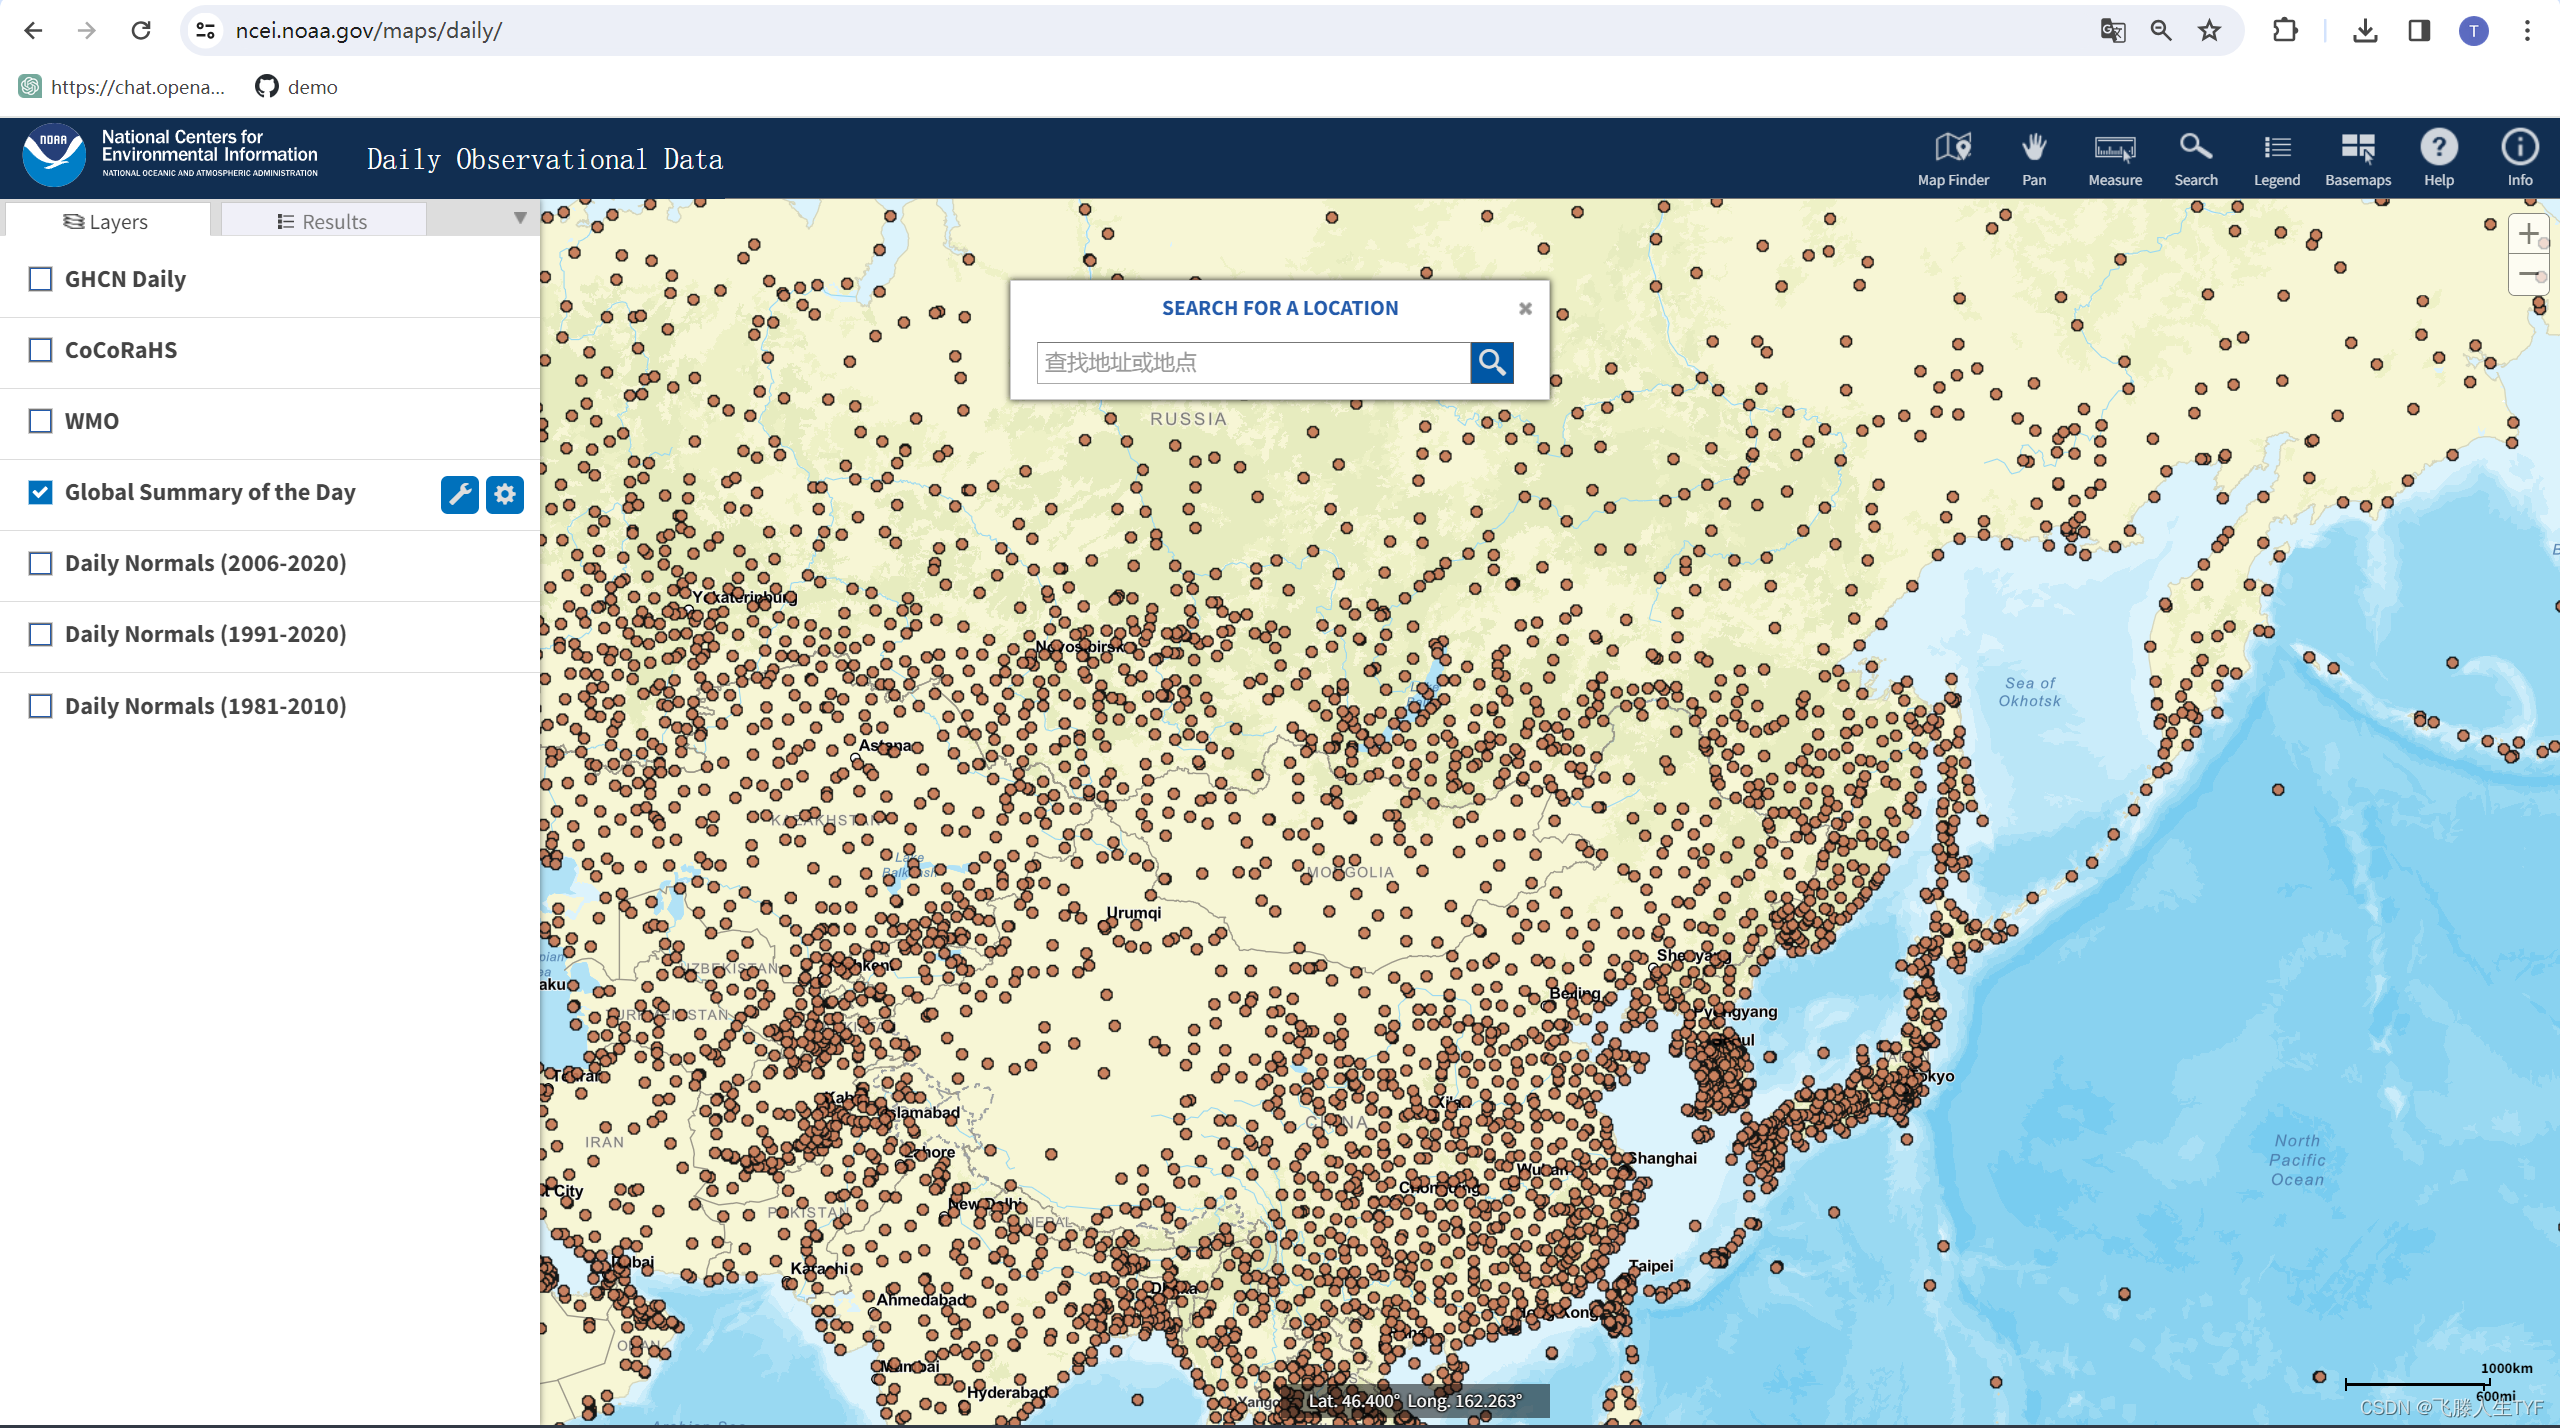Go forward in browser history

87,30
